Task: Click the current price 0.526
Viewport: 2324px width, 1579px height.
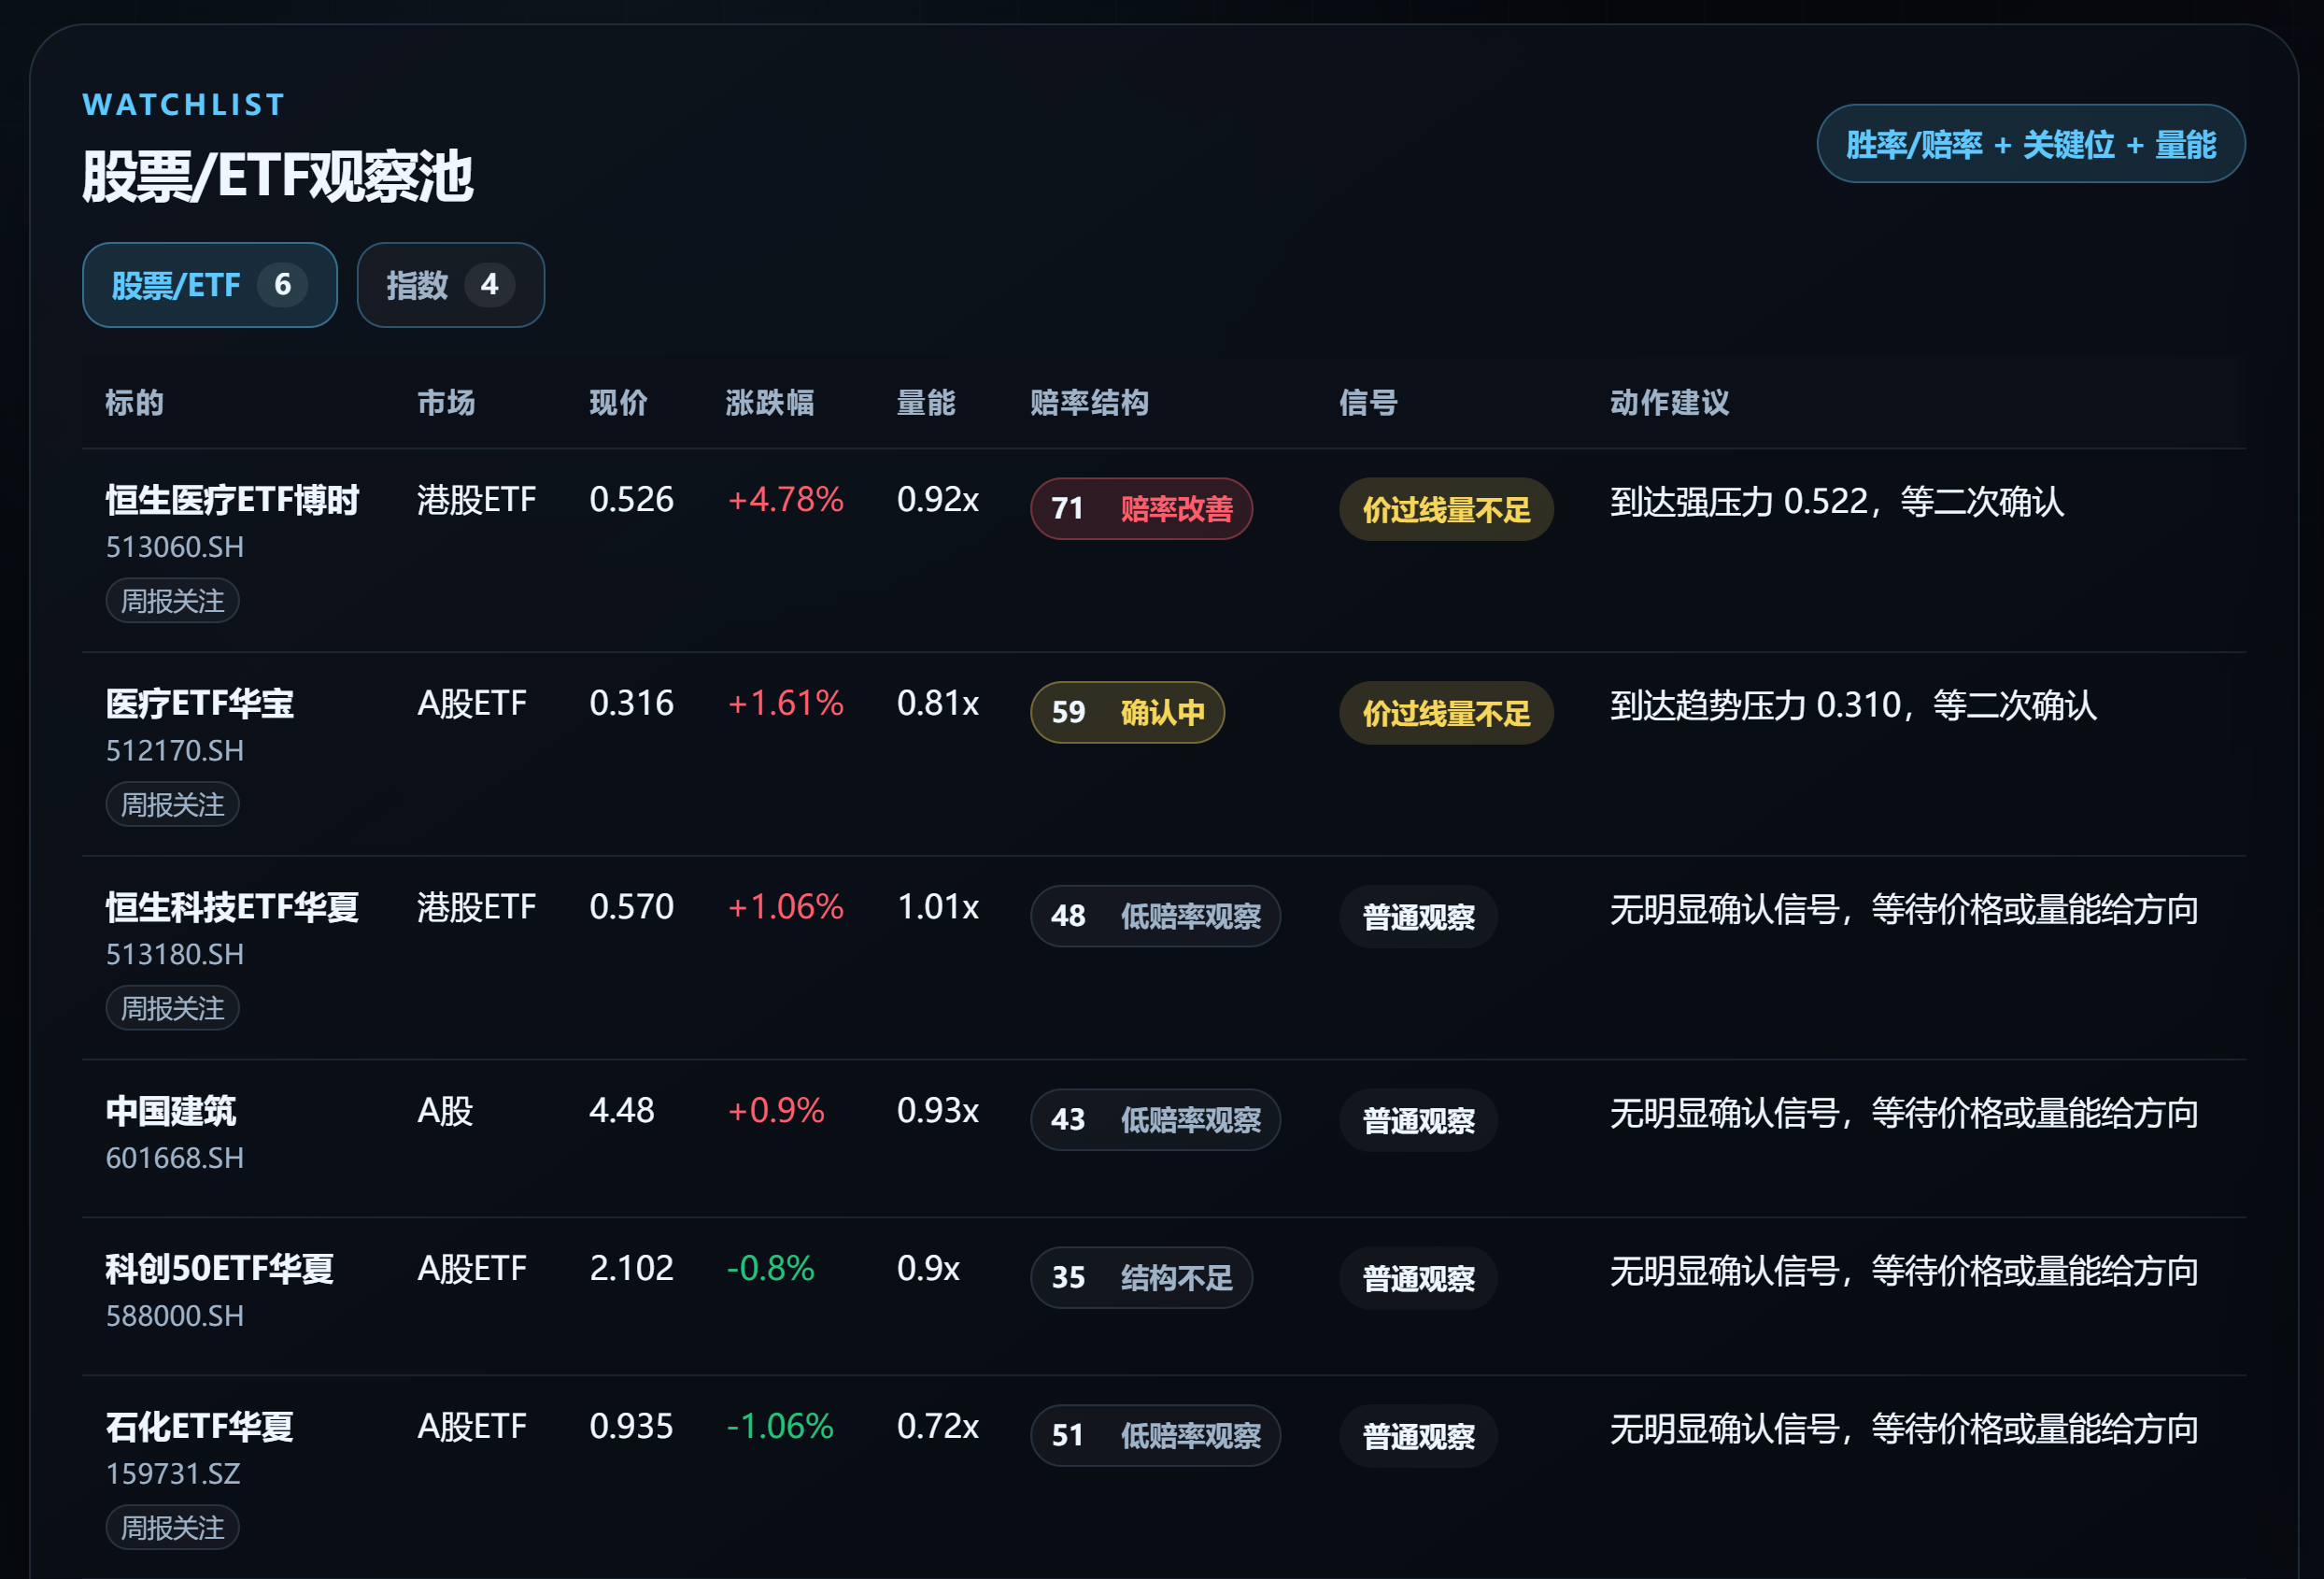Action: point(632,499)
